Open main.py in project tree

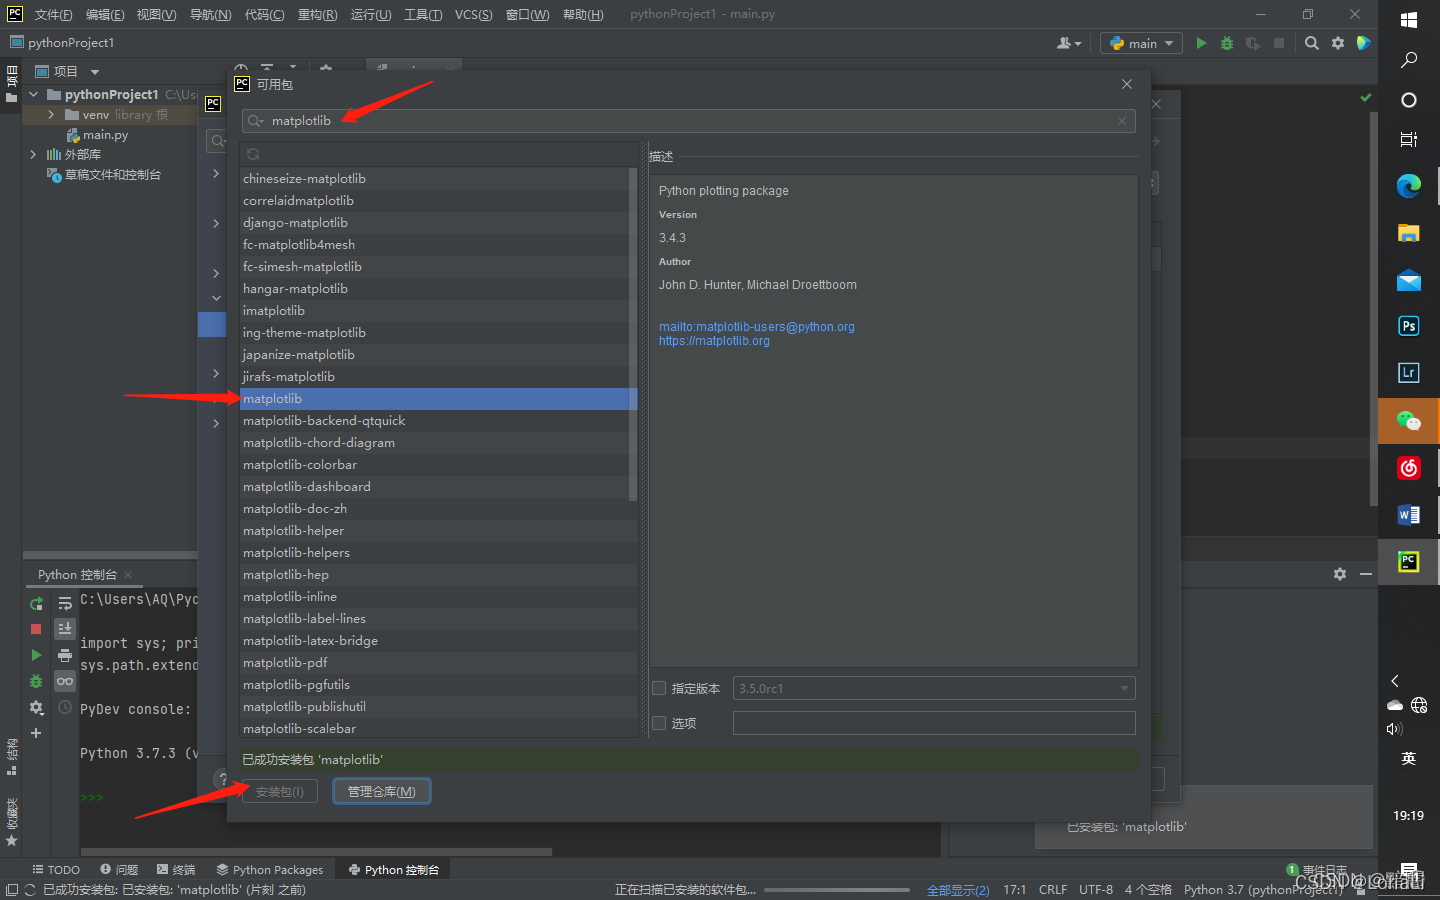105,135
